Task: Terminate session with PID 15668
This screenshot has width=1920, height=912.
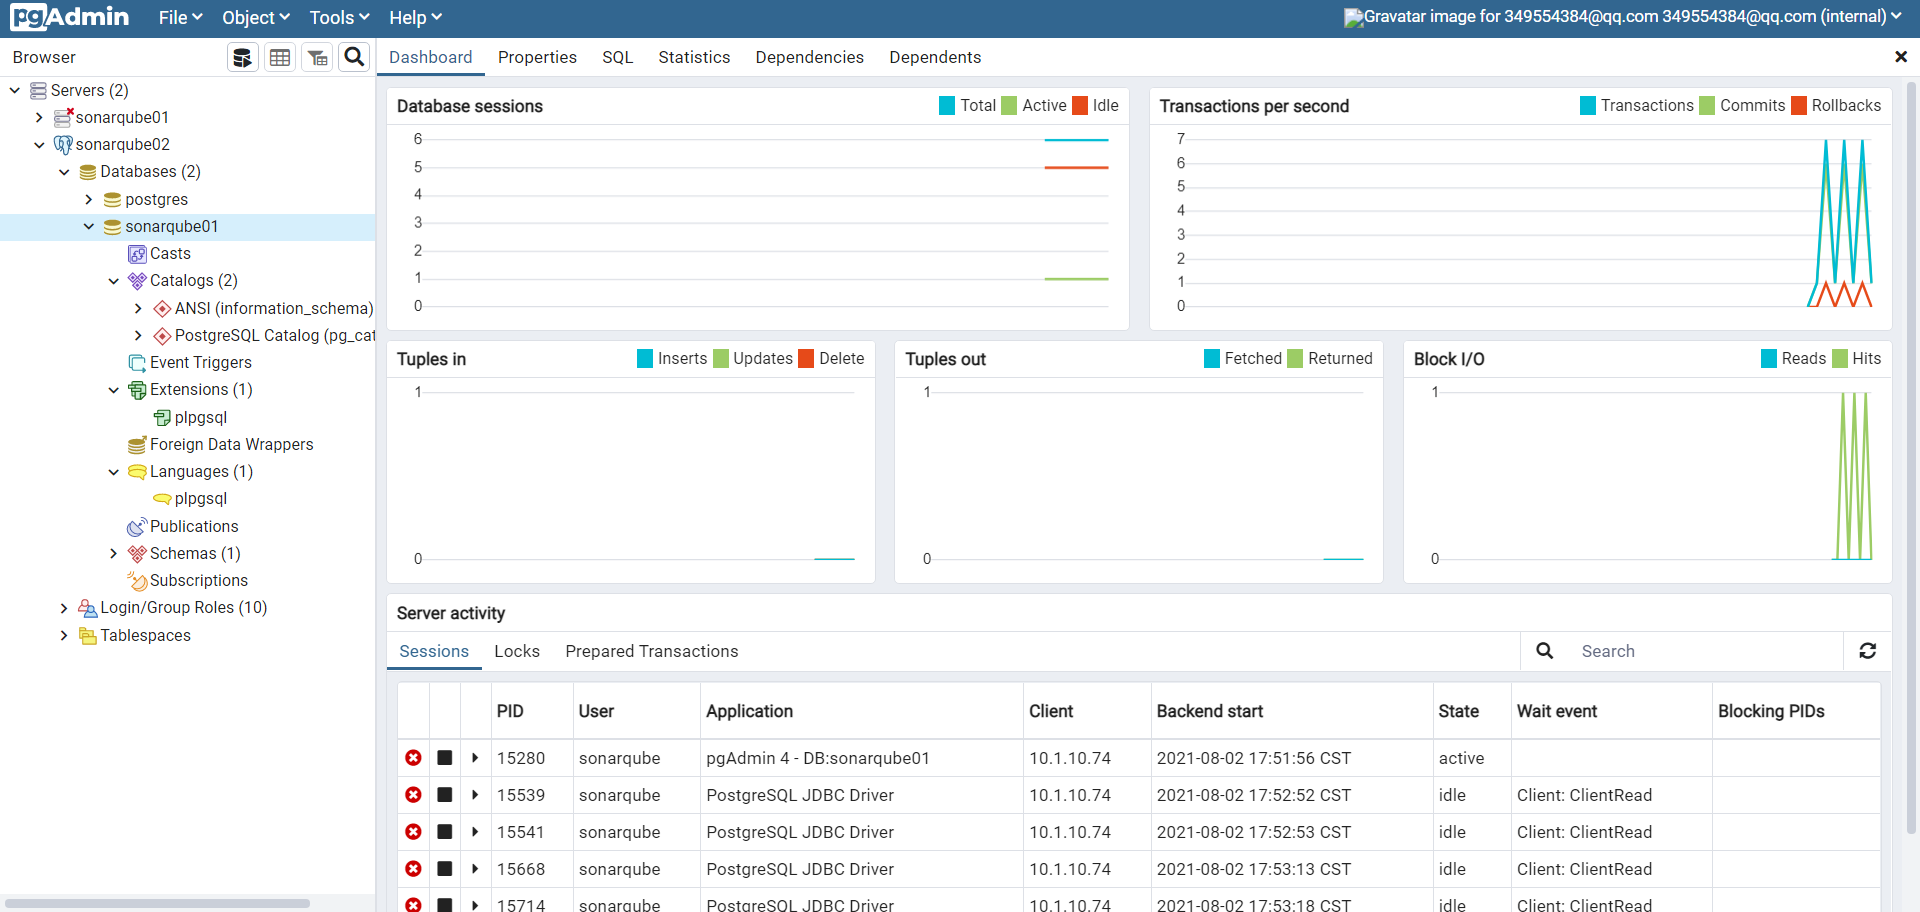Action: coord(413,869)
